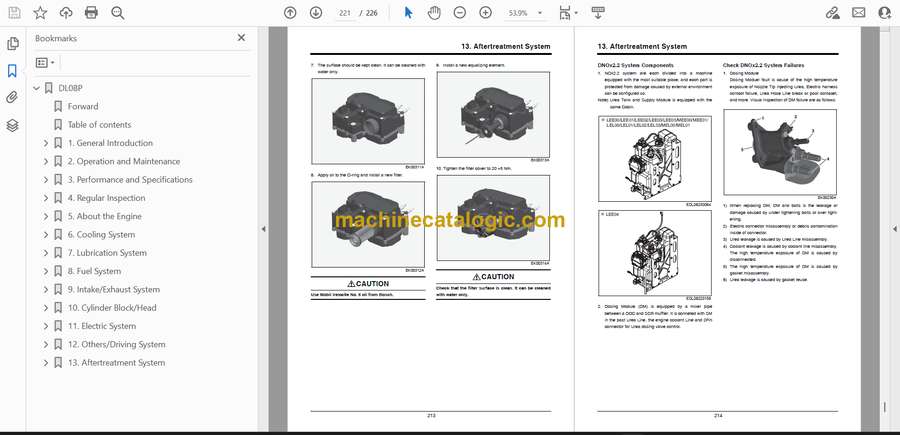900x435 pixels.
Task: Add the document to starred favorites
Action: (x=40, y=13)
